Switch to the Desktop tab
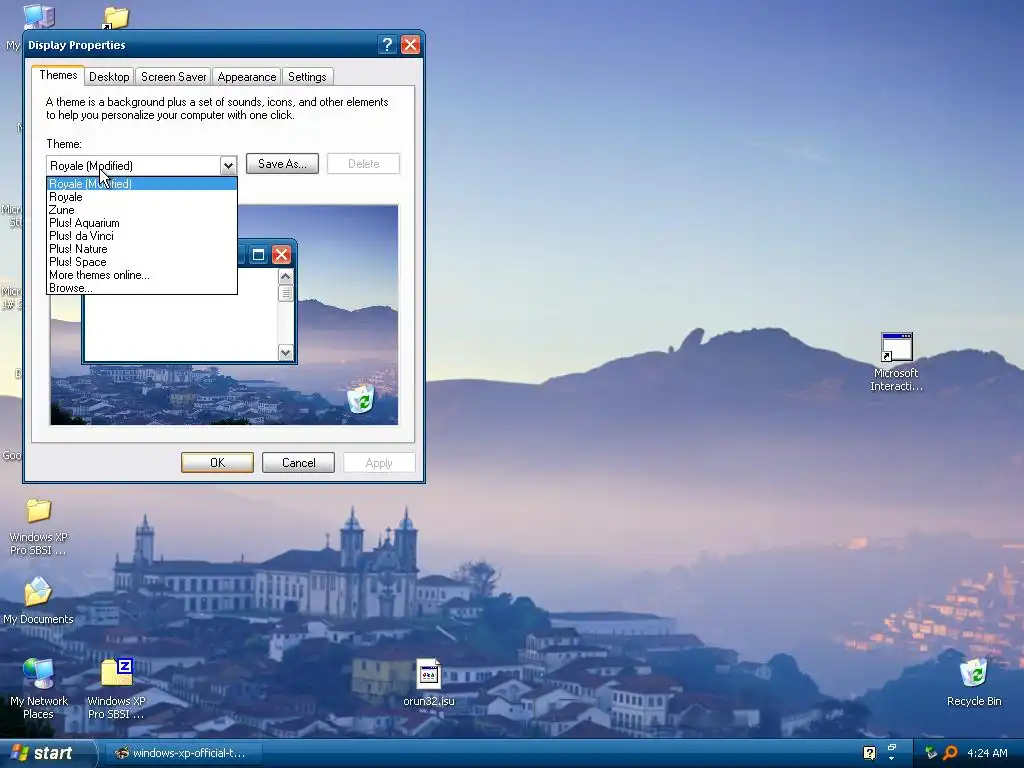This screenshot has width=1024, height=768. click(x=109, y=76)
